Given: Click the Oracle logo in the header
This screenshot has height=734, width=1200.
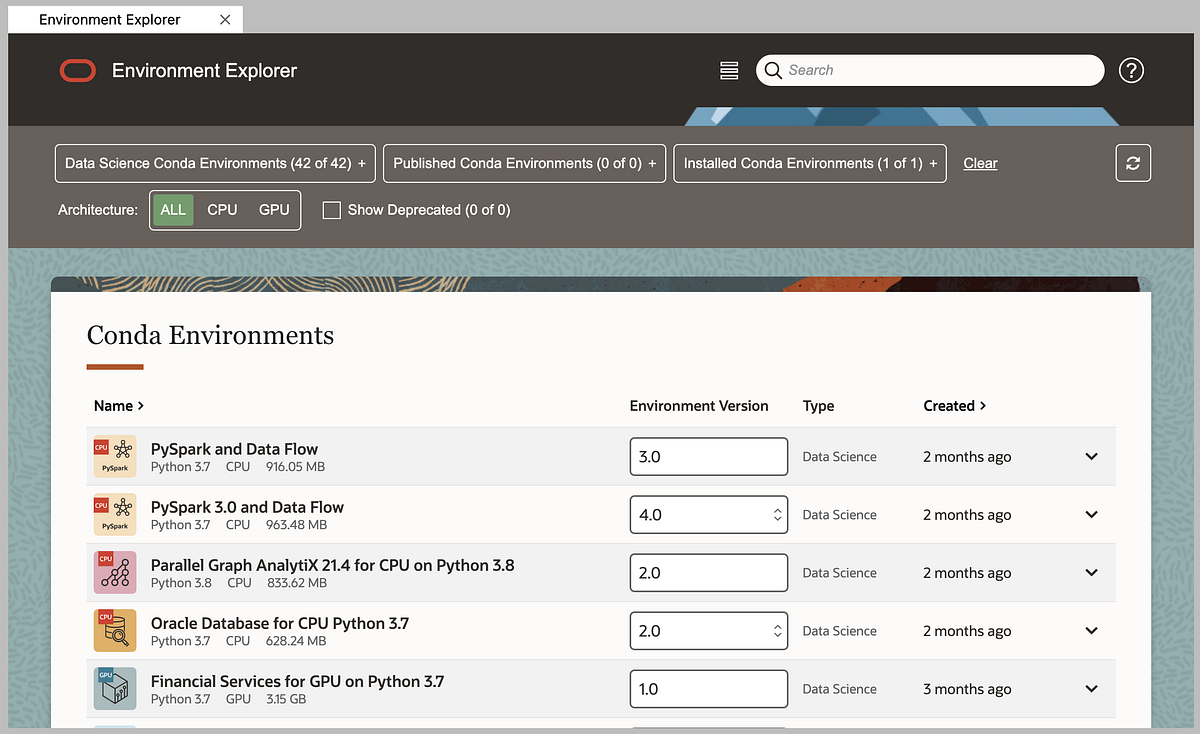Looking at the screenshot, I should point(77,70).
